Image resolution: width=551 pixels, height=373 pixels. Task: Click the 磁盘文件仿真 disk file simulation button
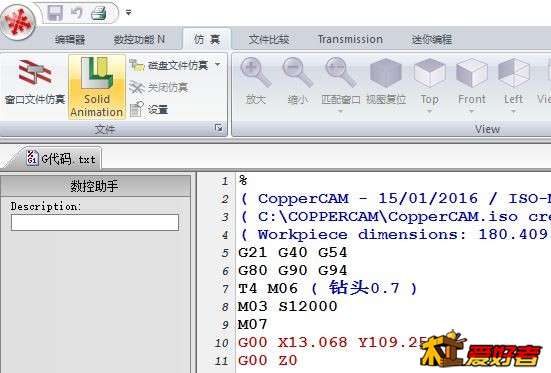pos(170,65)
